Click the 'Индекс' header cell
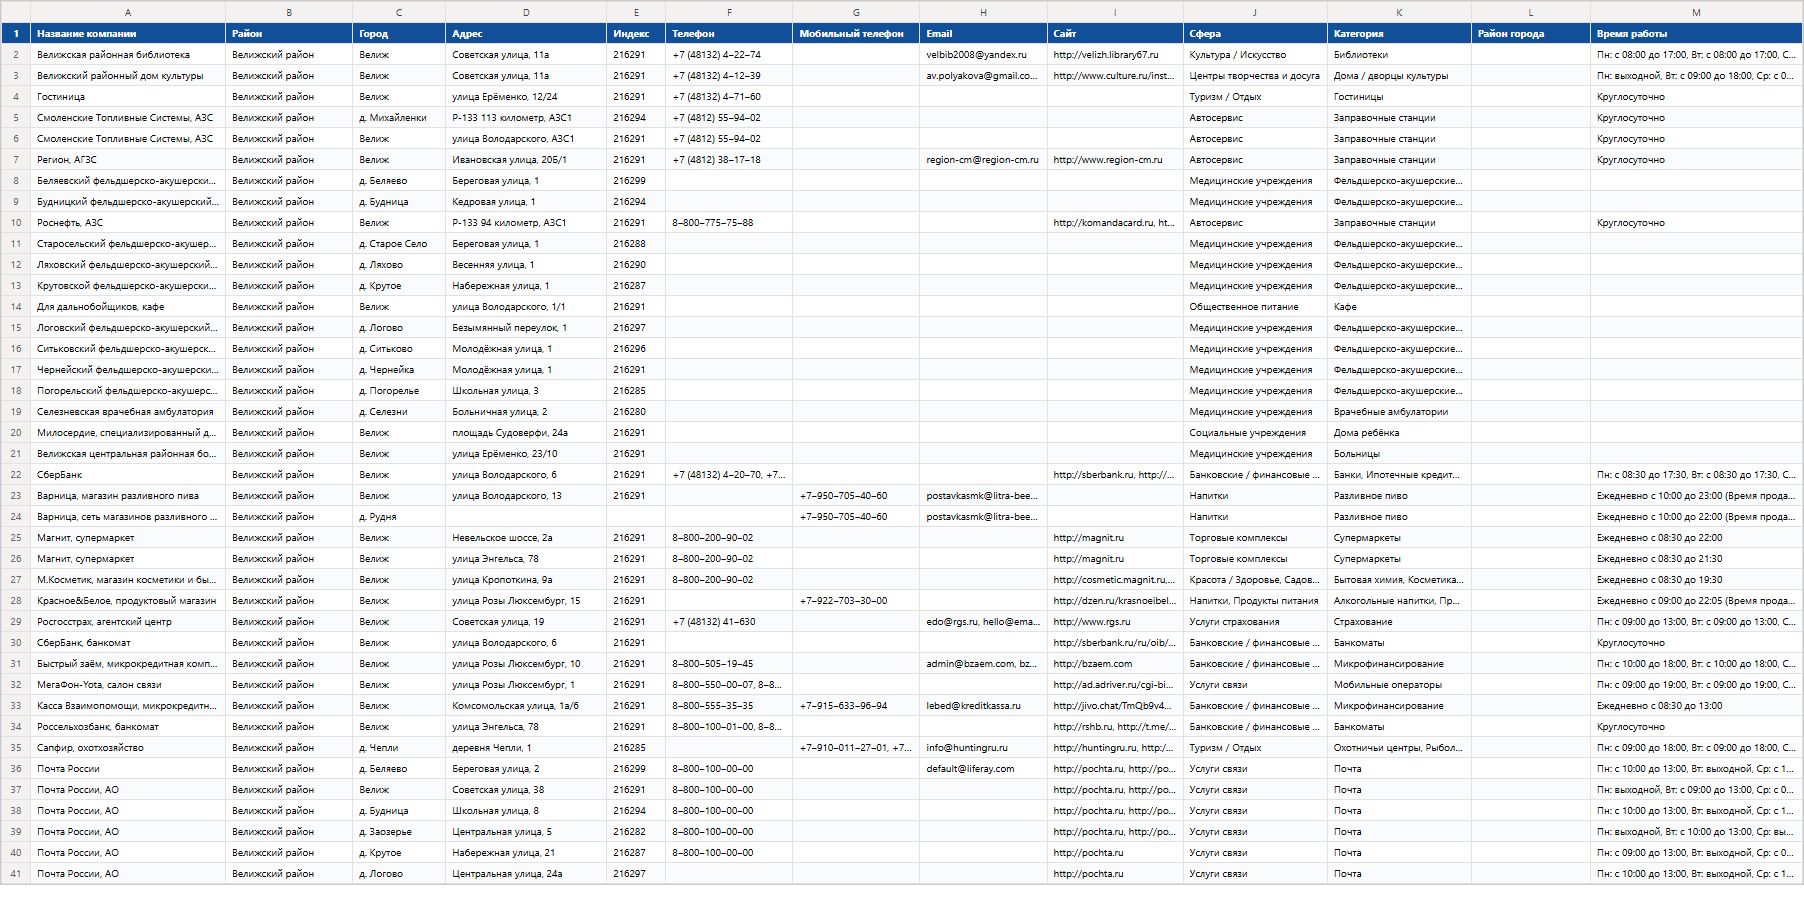The height and width of the screenshot is (902, 1804). click(x=636, y=33)
